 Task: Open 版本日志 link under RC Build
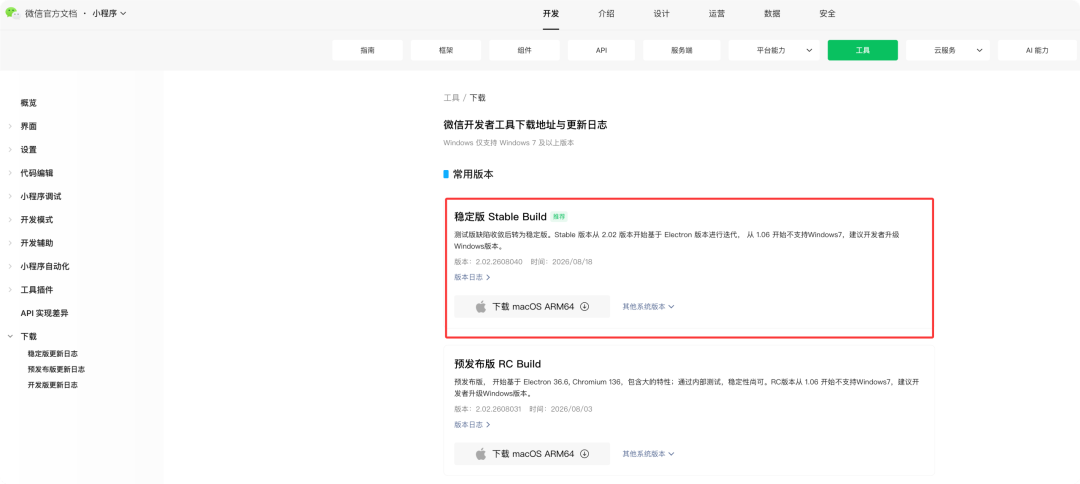coord(472,425)
